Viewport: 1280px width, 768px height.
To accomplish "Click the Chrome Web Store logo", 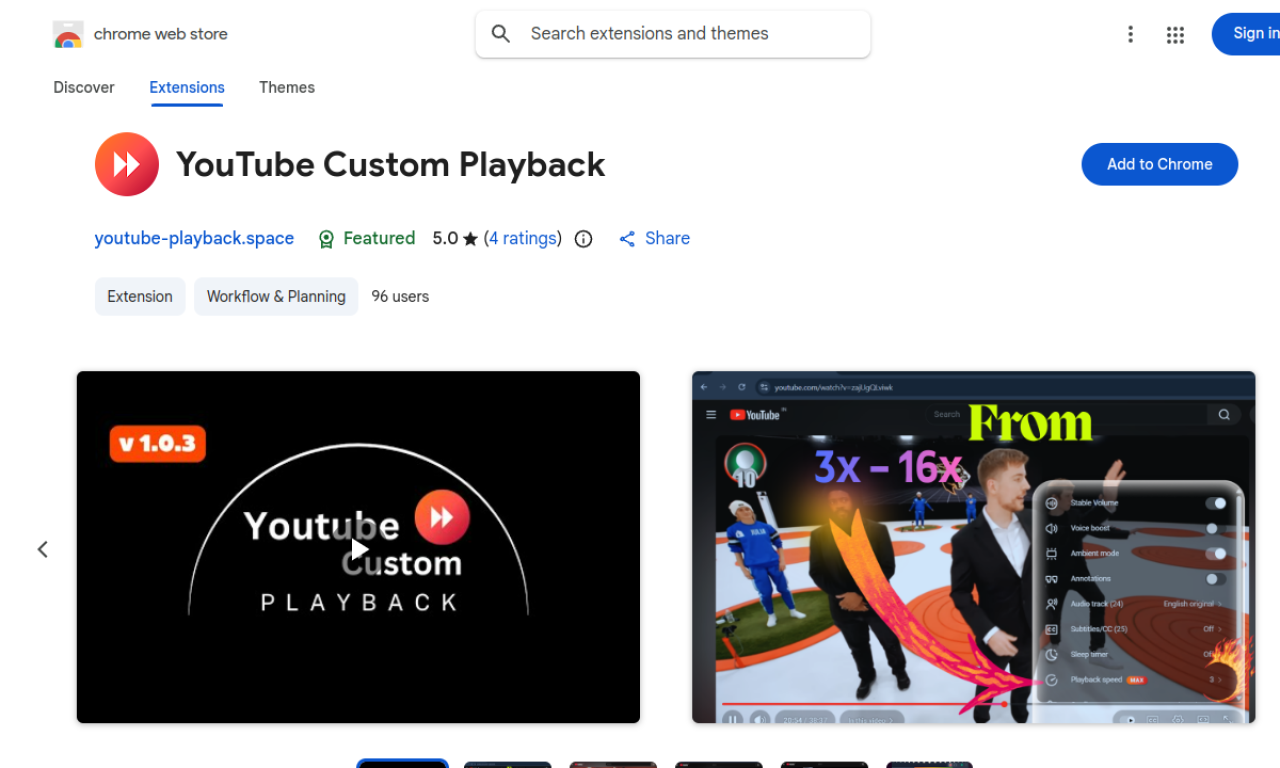I will click(x=67, y=33).
